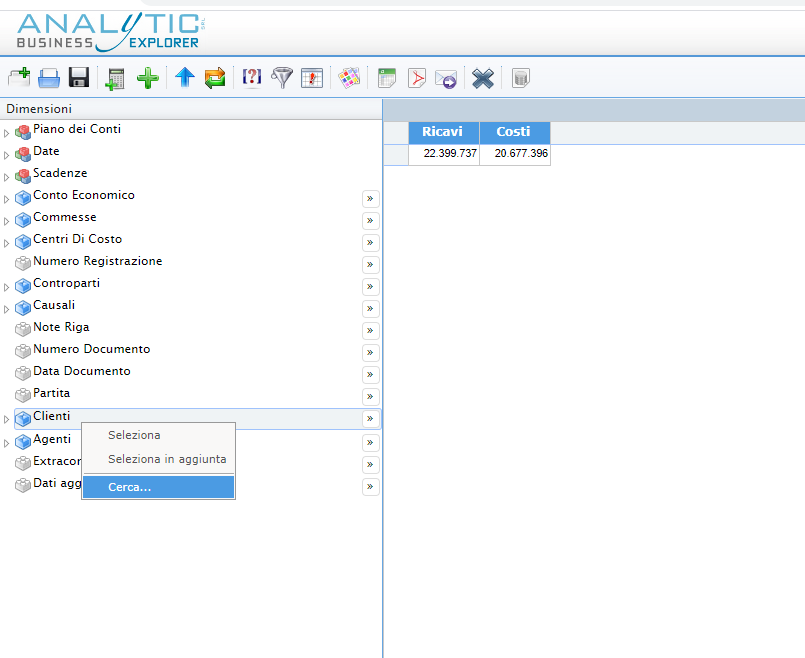
Task: Select the Ricavi column header
Action: click(443, 132)
